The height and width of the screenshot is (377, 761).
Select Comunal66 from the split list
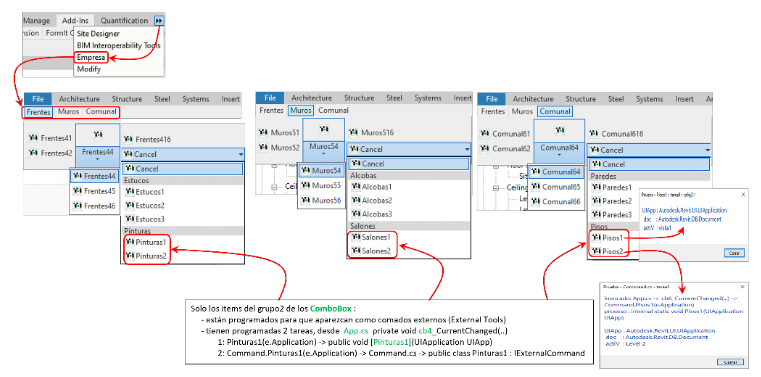[x=557, y=201]
